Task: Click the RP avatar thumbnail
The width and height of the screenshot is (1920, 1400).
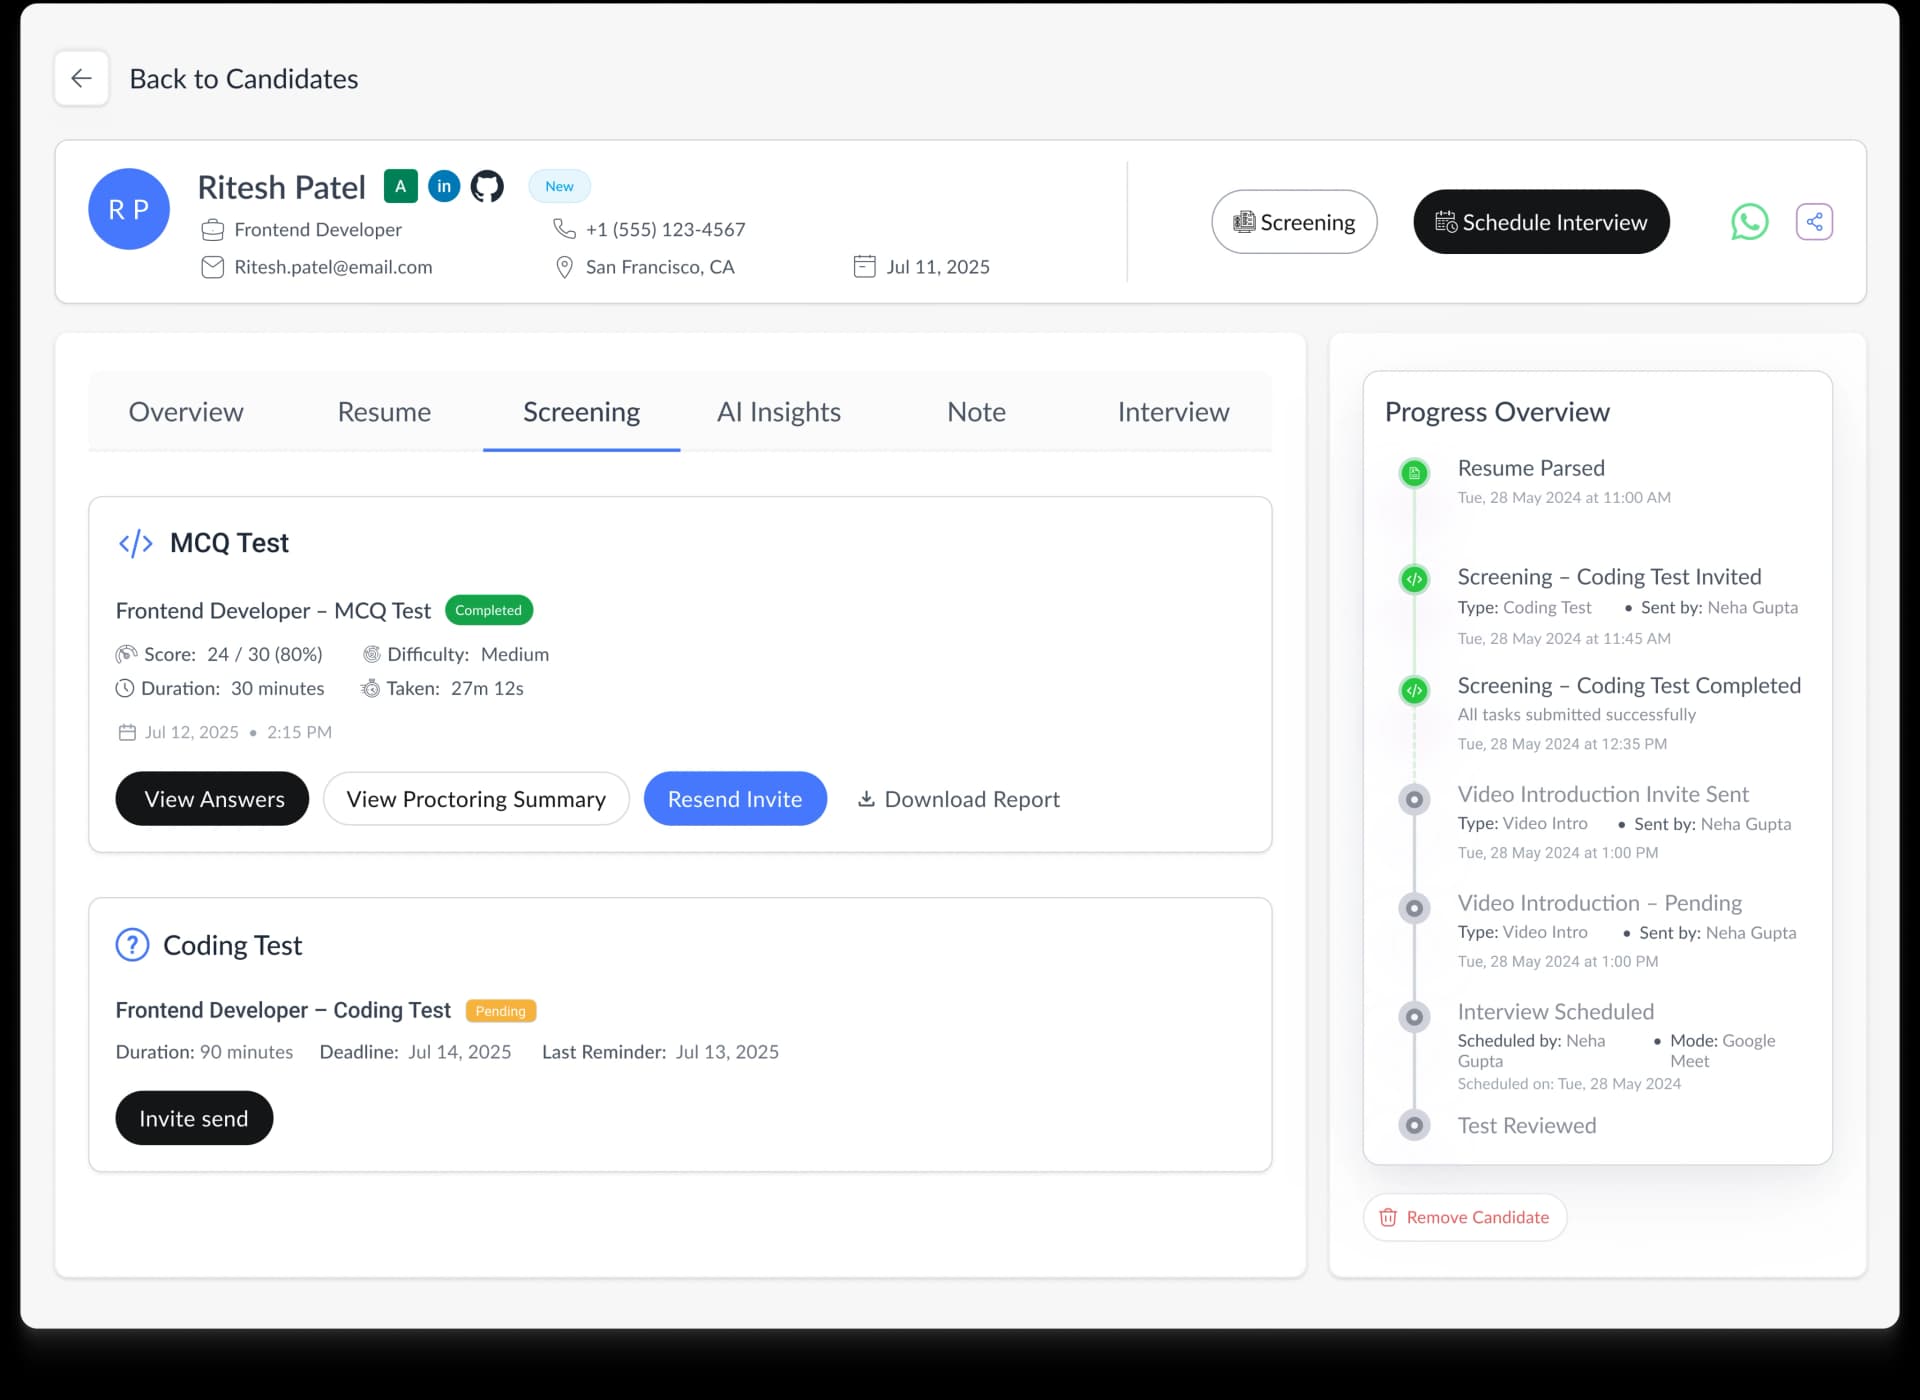Action: [129, 209]
